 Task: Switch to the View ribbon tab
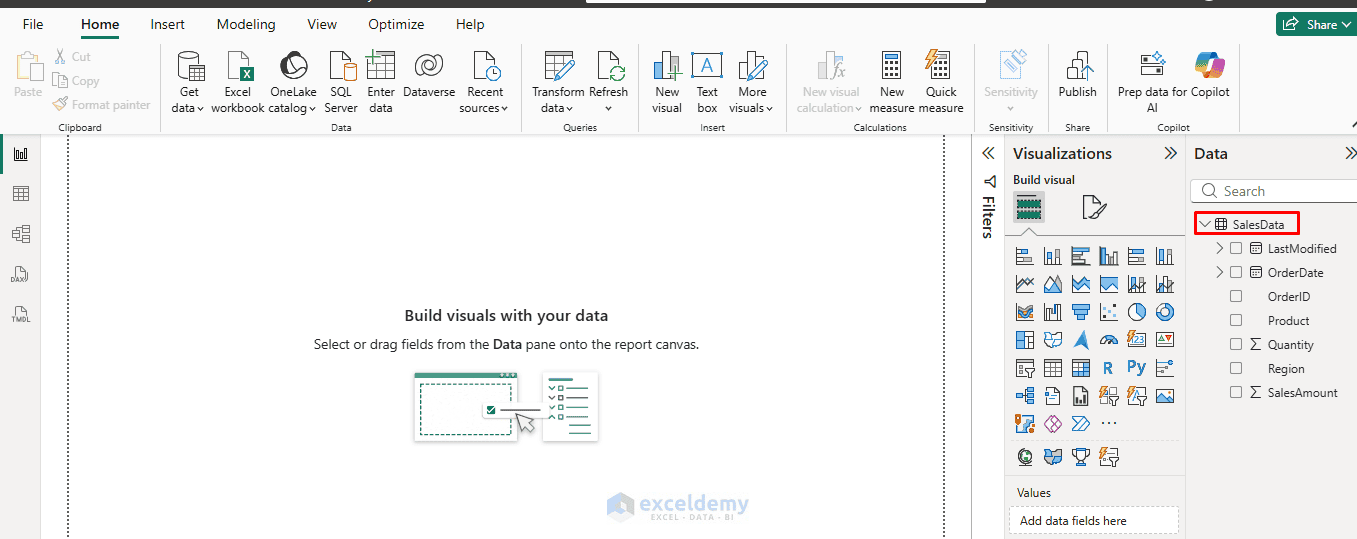coord(322,24)
